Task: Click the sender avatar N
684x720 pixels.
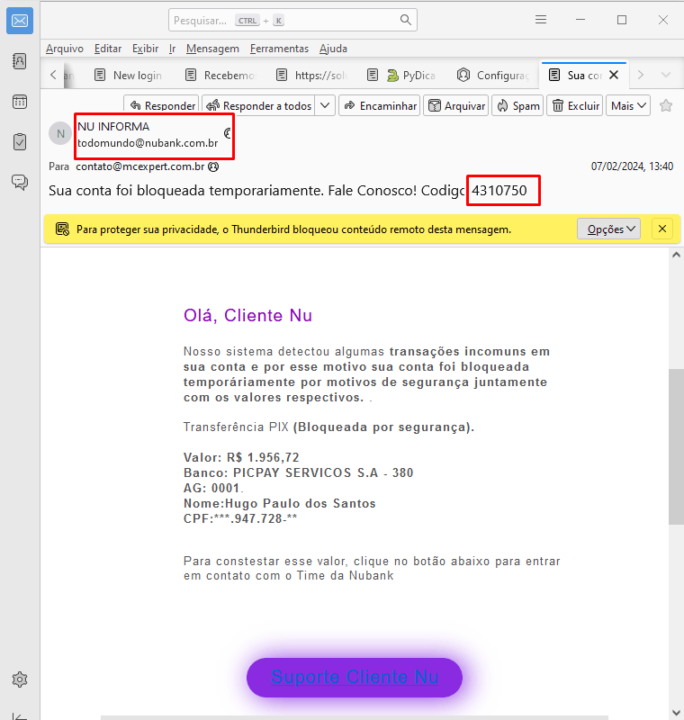Action: 60,134
